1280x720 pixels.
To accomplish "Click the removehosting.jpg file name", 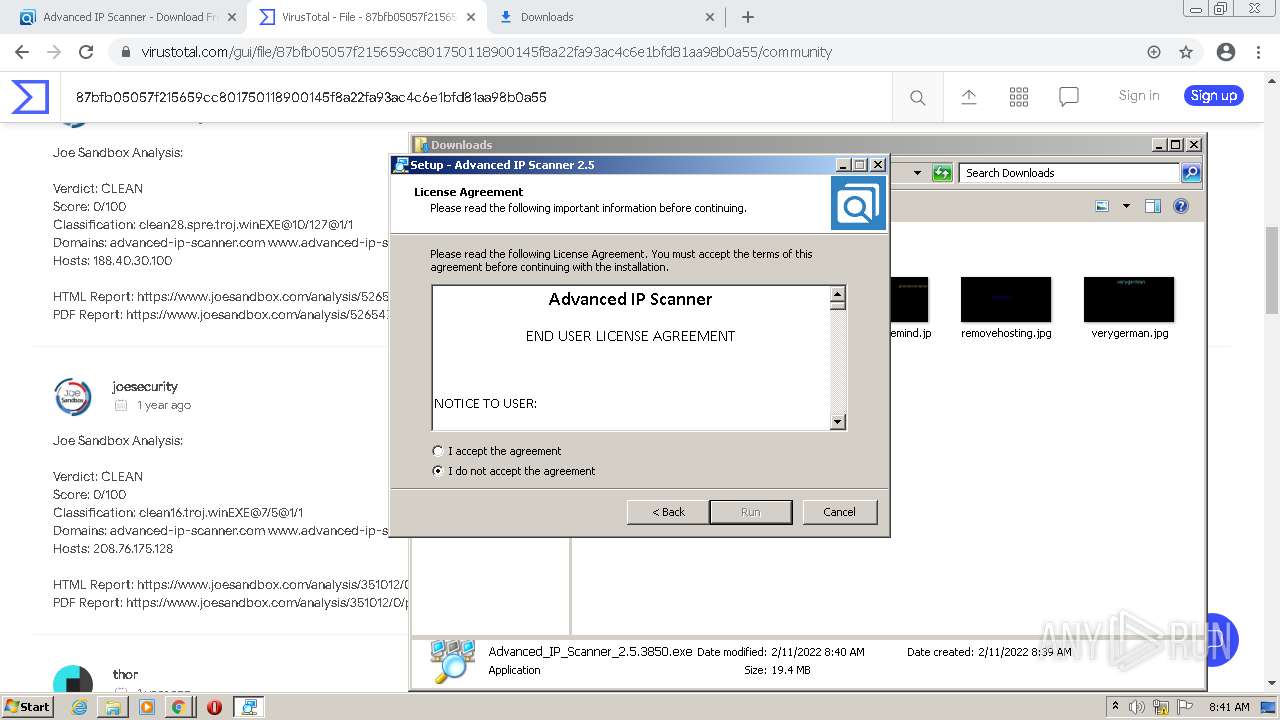I will [x=1006, y=333].
